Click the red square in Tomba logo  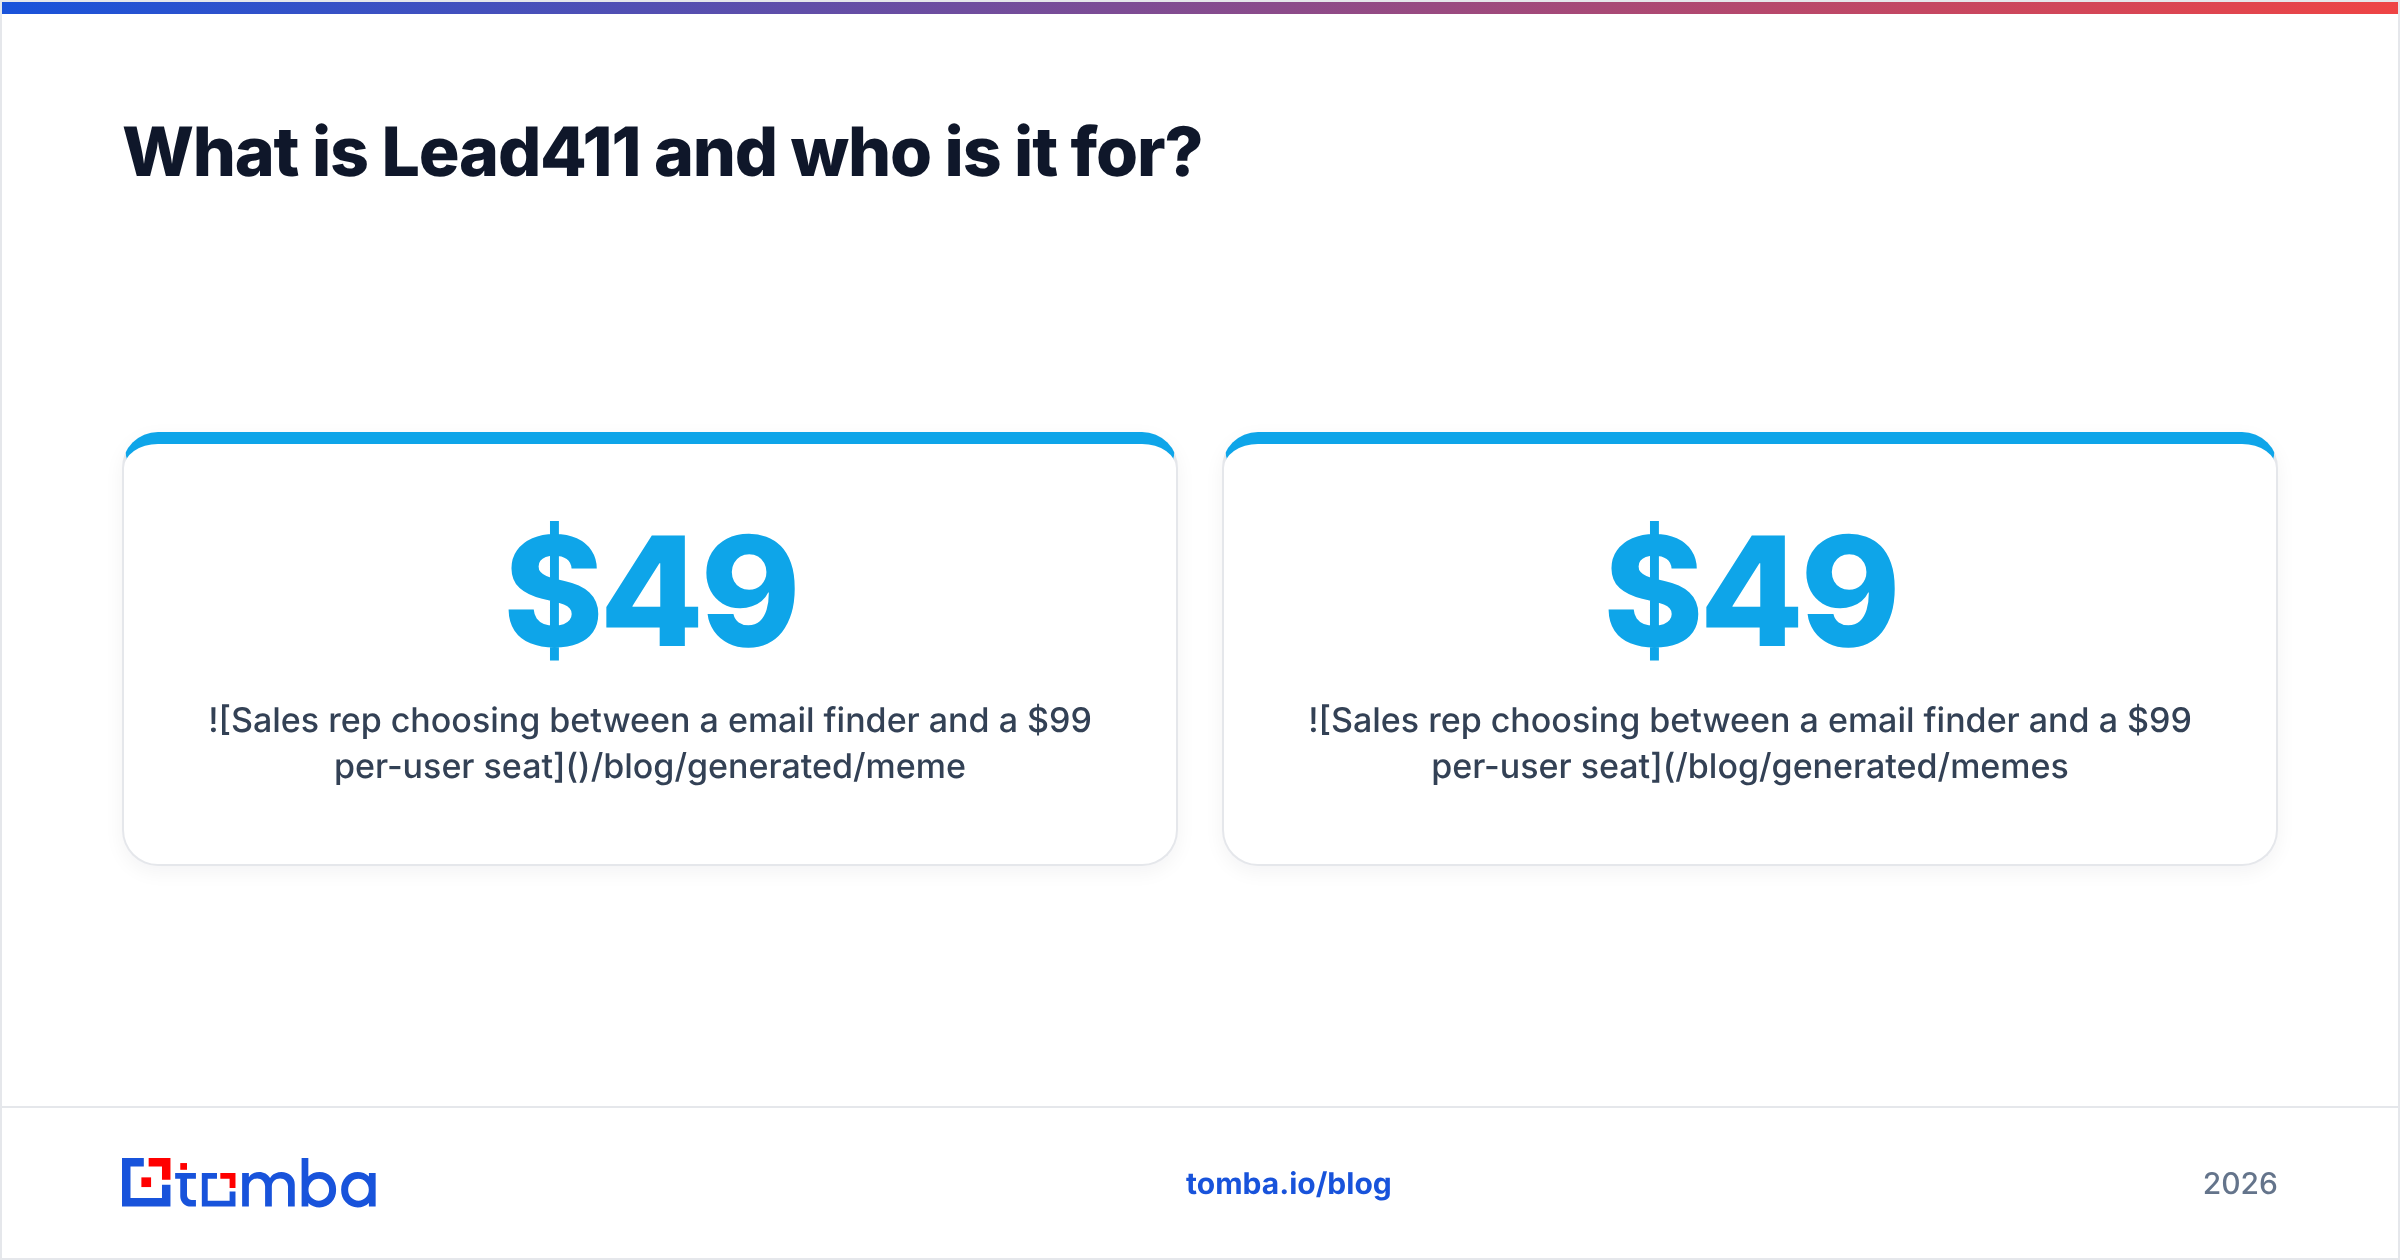148,1183
